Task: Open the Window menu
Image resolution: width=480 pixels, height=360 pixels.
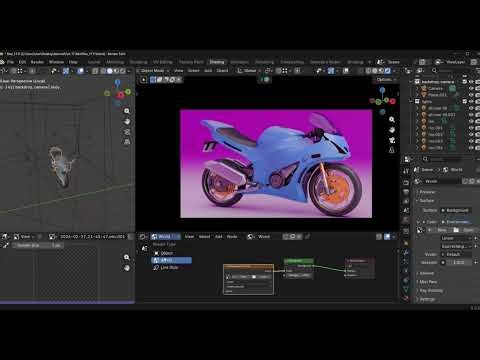Action: (x=56, y=62)
